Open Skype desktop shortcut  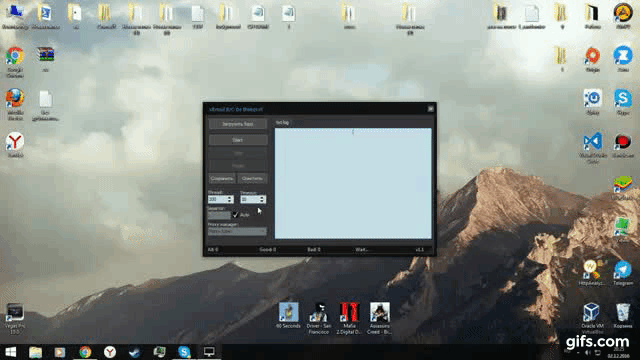[x=623, y=102]
